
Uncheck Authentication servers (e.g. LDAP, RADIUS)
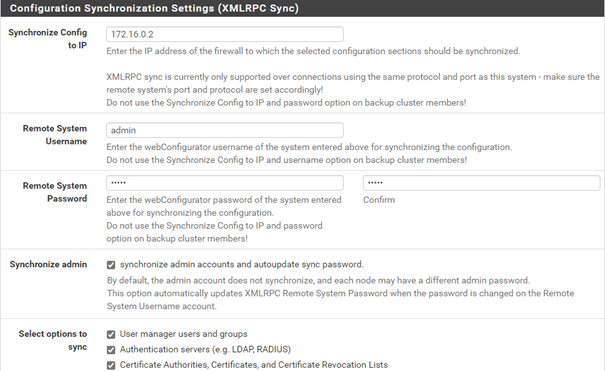[111, 350]
